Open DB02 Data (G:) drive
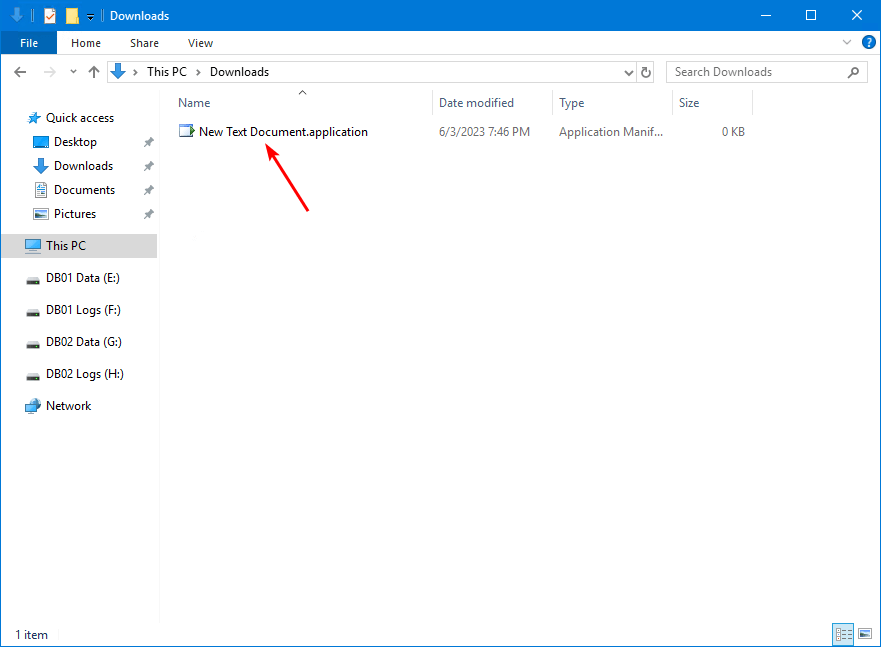The height and width of the screenshot is (647, 881). 84,342
